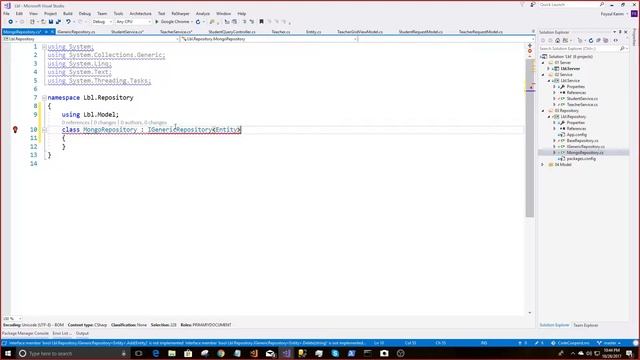Screen dimensions: 640x360
Task: Open the Lbl.Repository.MongoRepository type dropdown
Action: click(269, 39)
